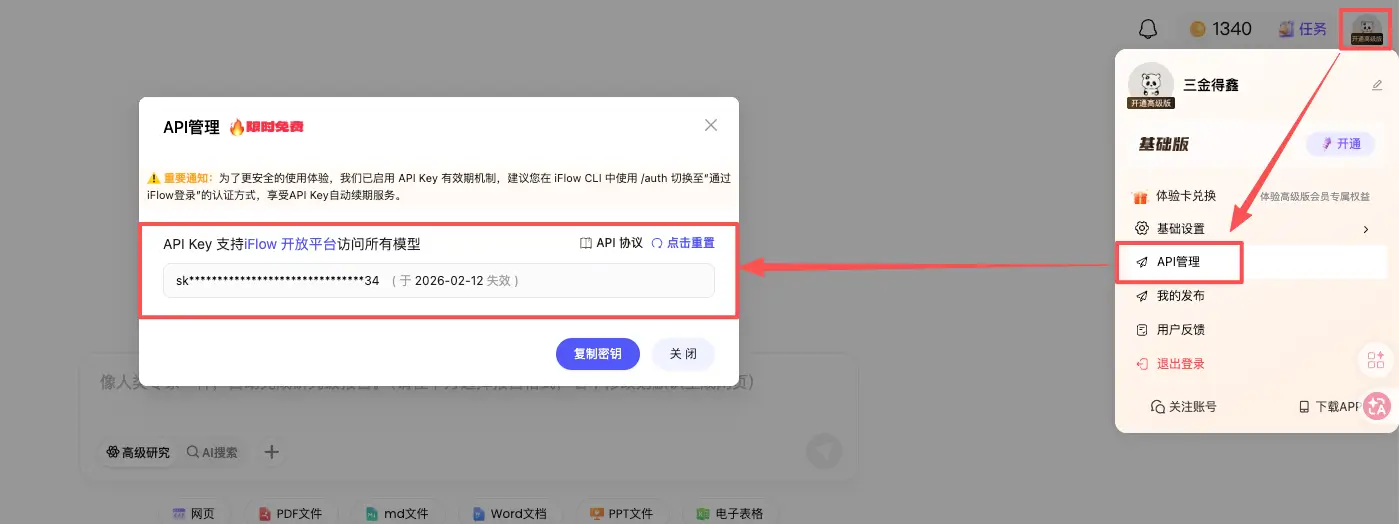1399x524 pixels.
Task: Click the panda avatar in top bar
Action: pos(1366,29)
